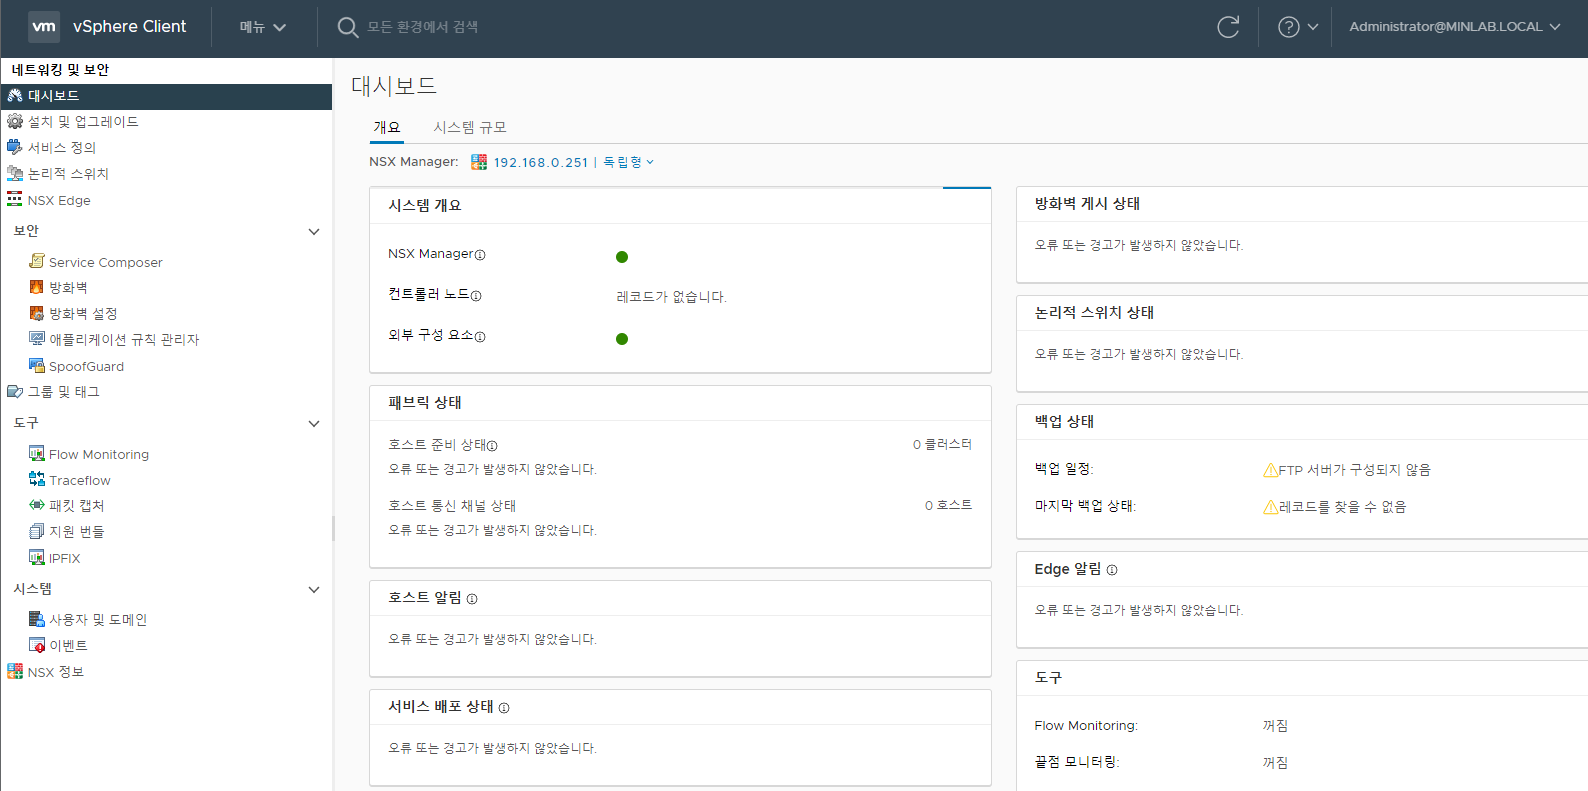Click the 논리적 스위치 icon
Viewport: 1588px width, 791px height.
(15, 173)
